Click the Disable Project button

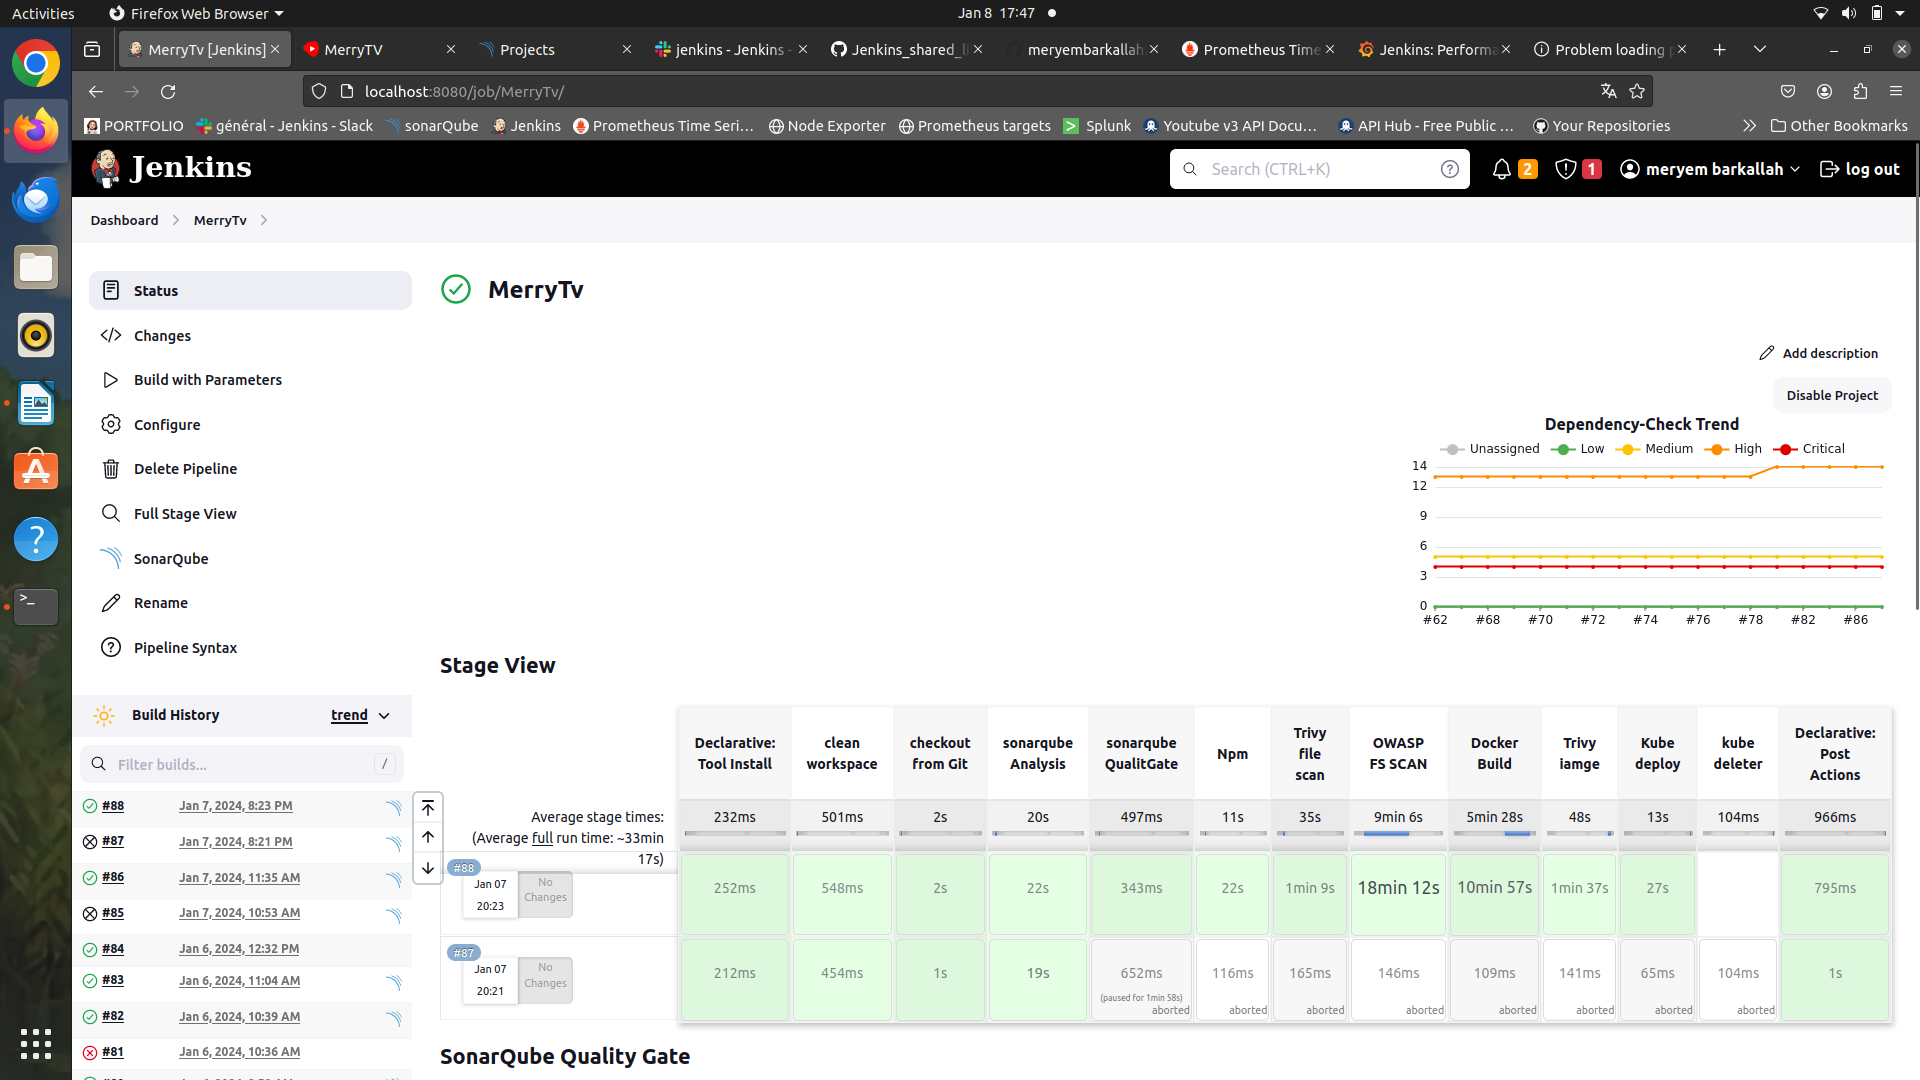(1831, 395)
